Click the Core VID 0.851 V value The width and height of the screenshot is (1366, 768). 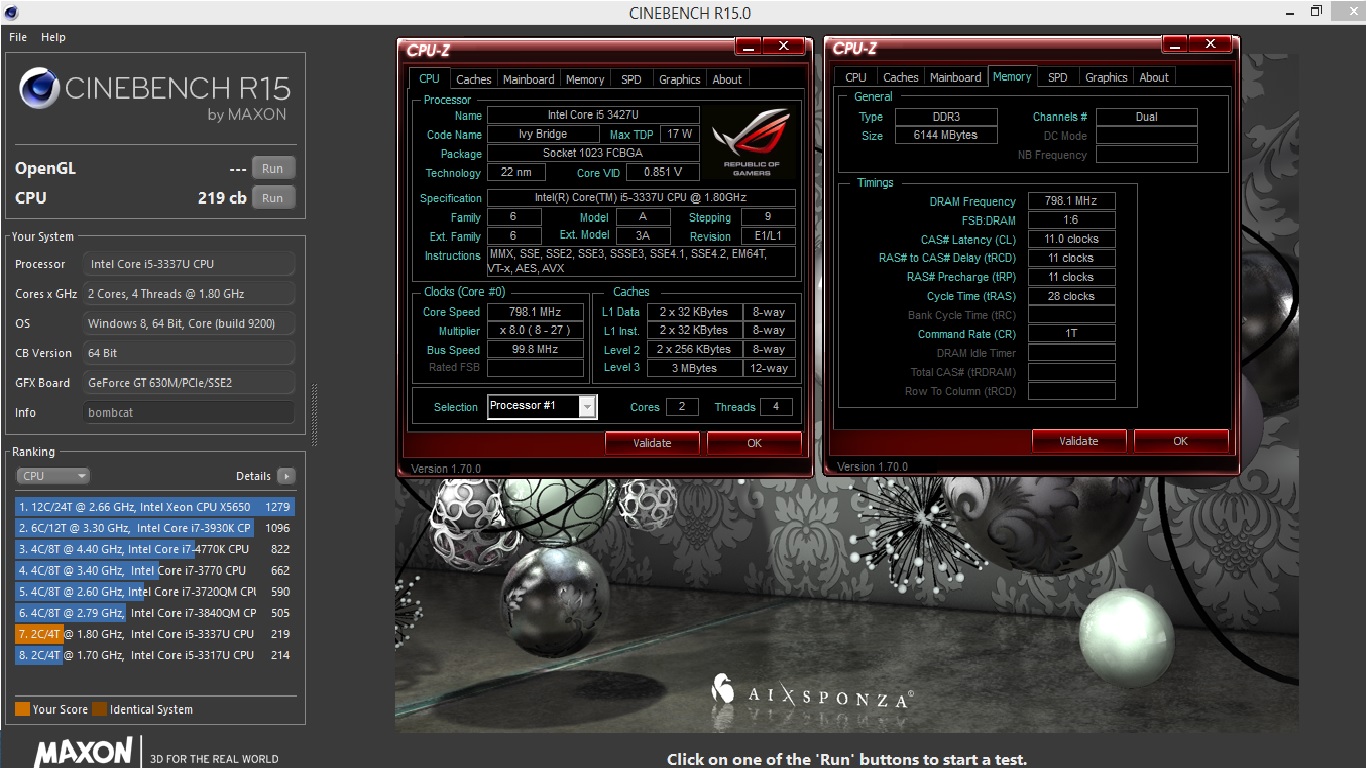pos(663,172)
